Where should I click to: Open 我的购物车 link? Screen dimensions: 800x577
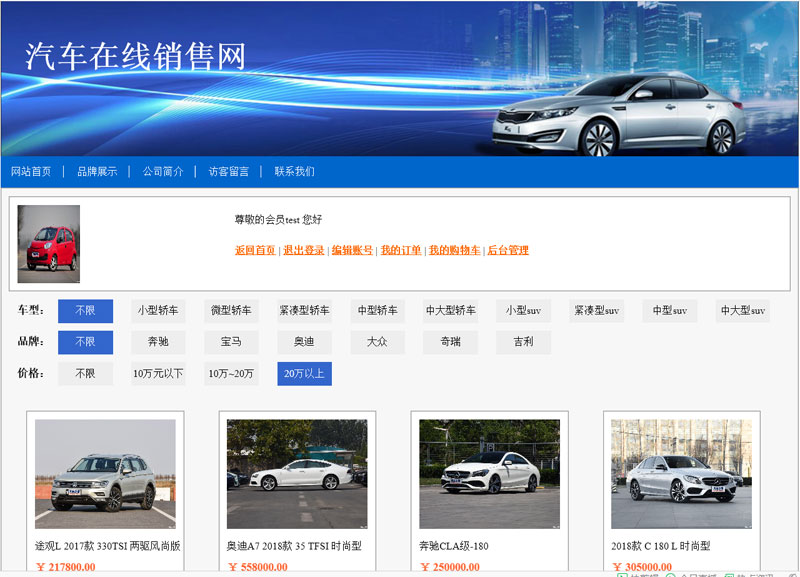(x=454, y=250)
